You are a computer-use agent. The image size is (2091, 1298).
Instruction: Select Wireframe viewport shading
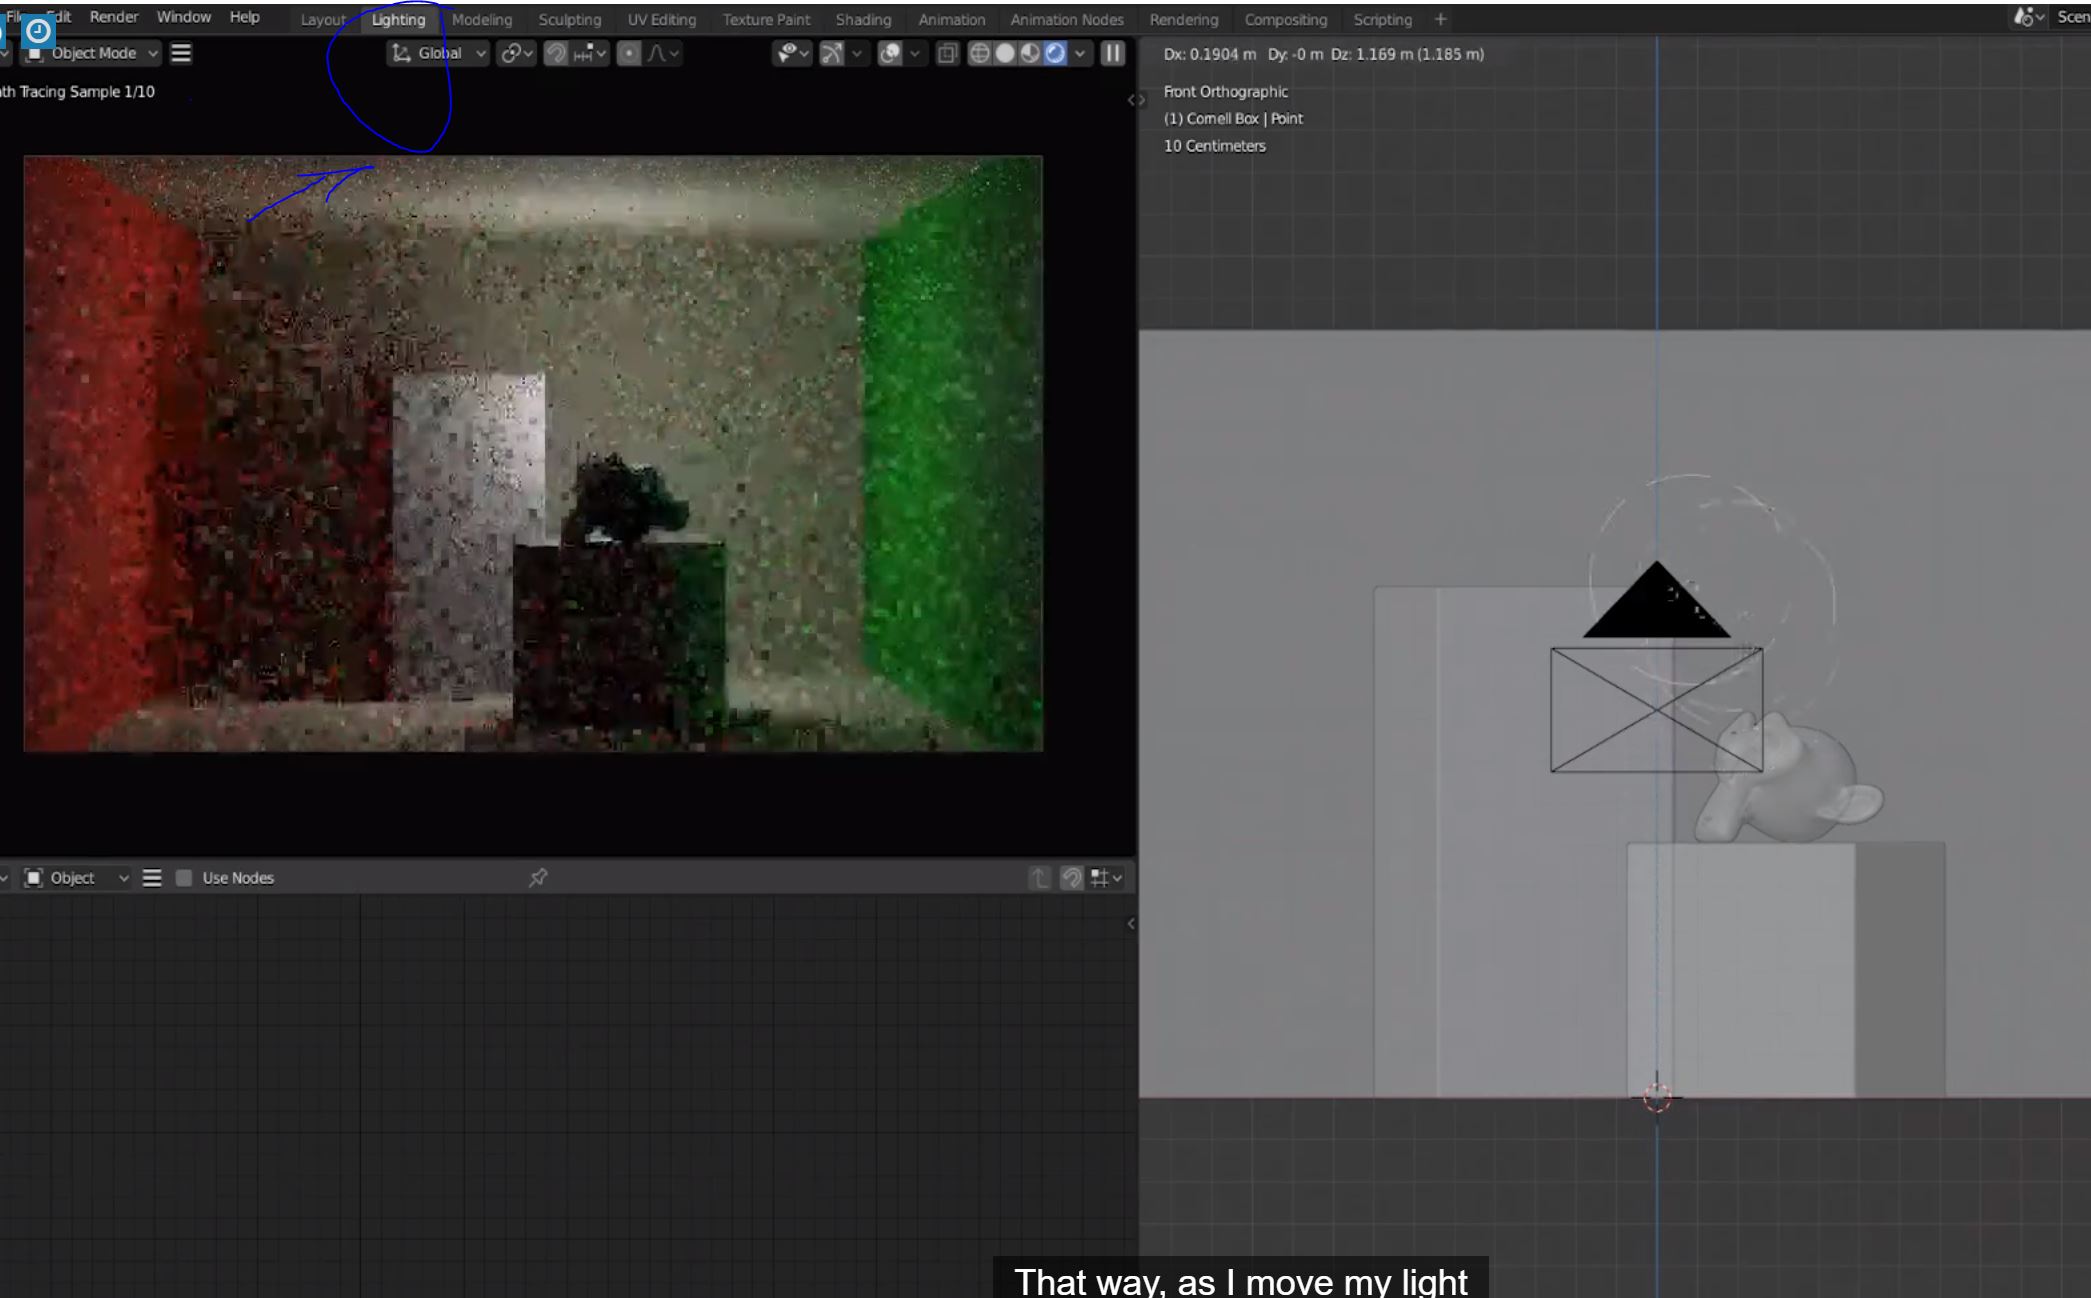click(980, 54)
